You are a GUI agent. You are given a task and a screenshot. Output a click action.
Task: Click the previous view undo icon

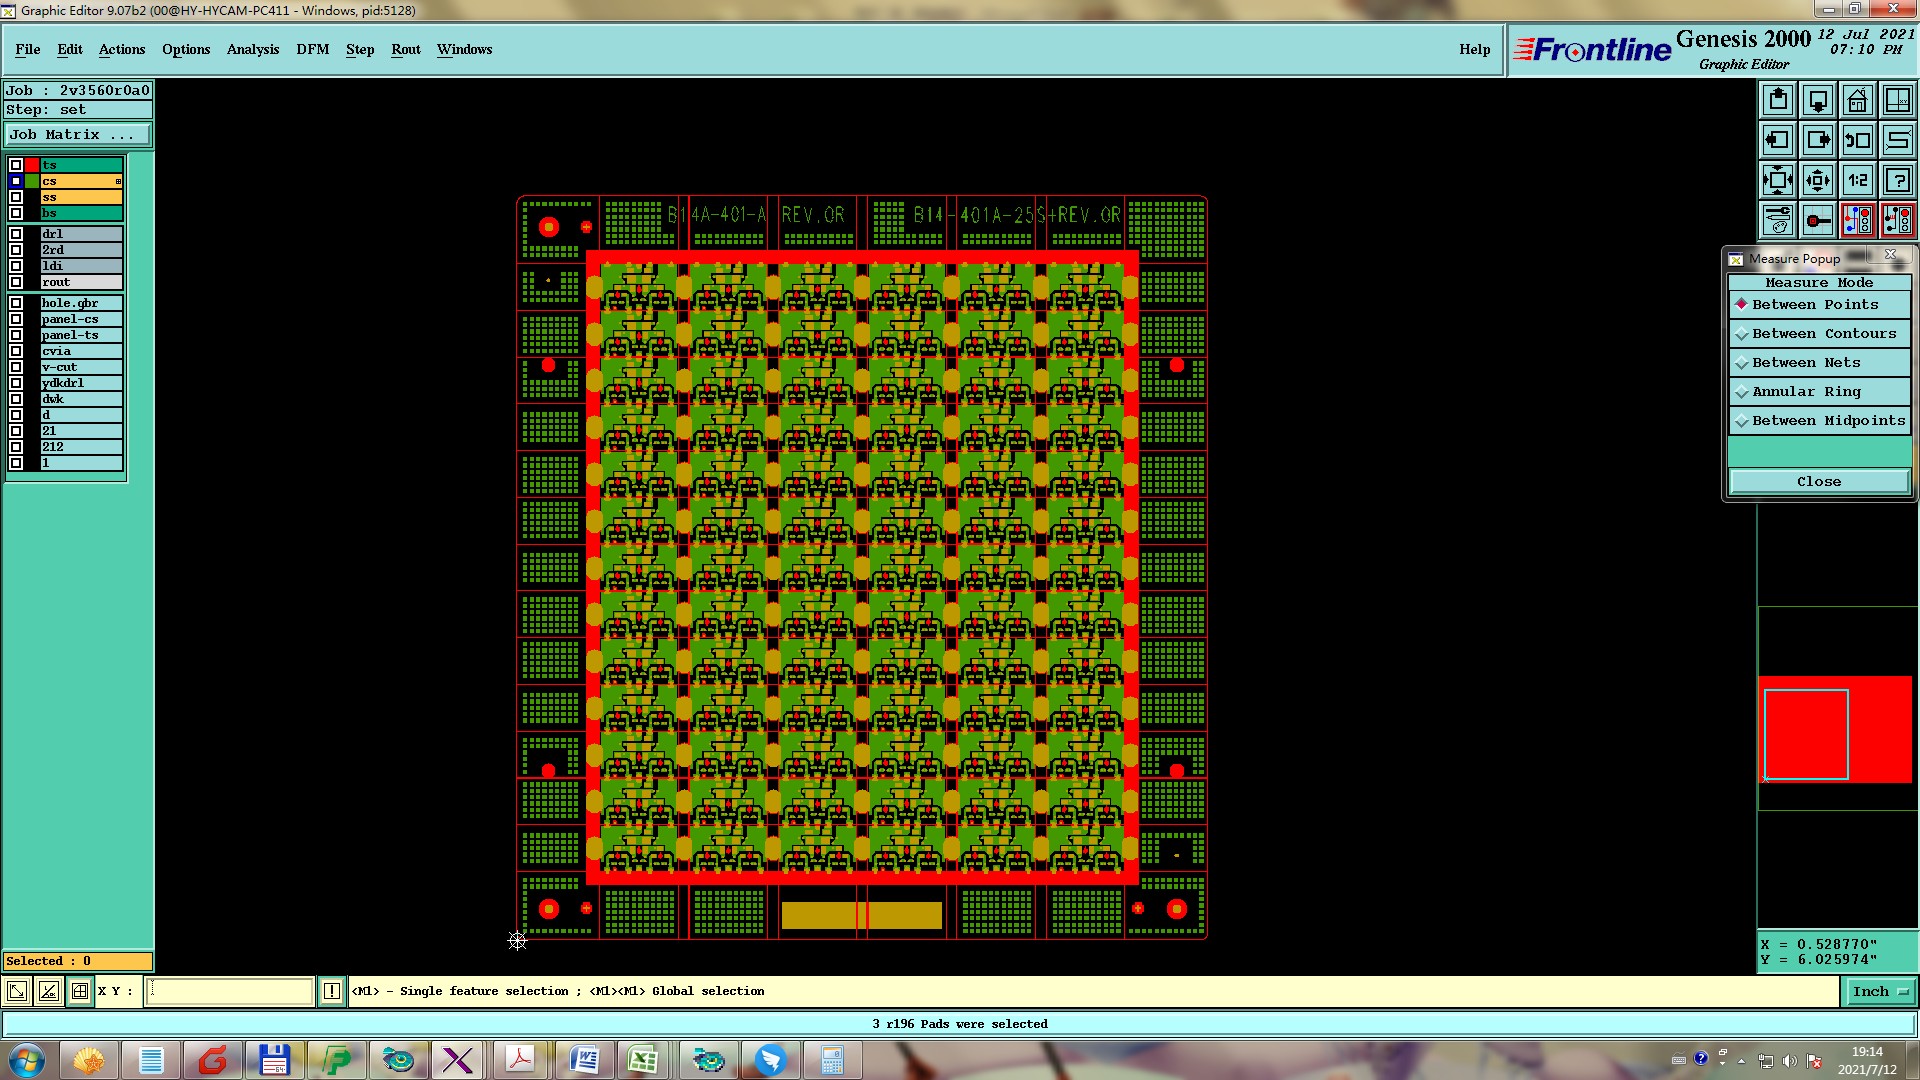[x=1857, y=140]
